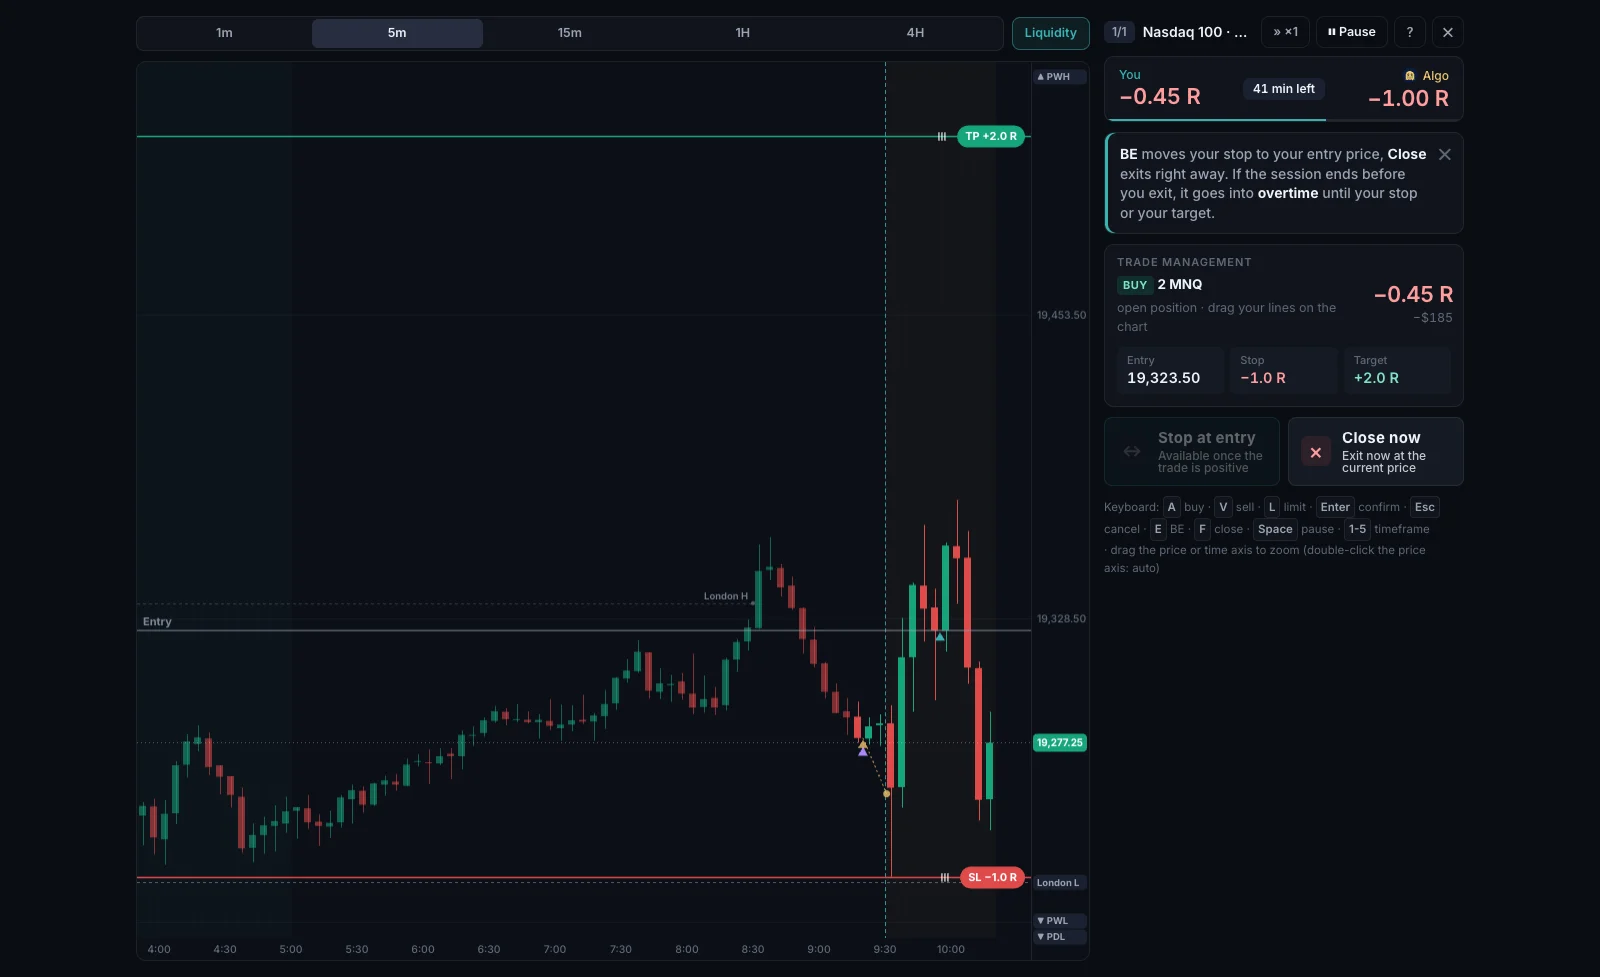This screenshot has width=1600, height=977.
Task: Select the 5m timeframe tab
Action: pos(397,33)
